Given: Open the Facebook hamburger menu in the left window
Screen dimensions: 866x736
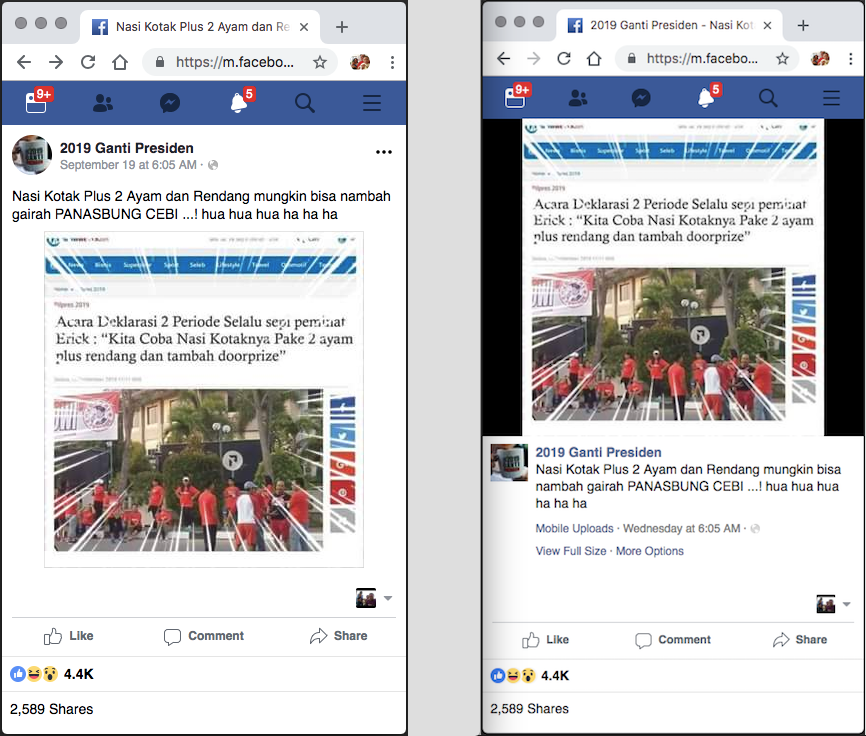Looking at the screenshot, I should [x=372, y=102].
